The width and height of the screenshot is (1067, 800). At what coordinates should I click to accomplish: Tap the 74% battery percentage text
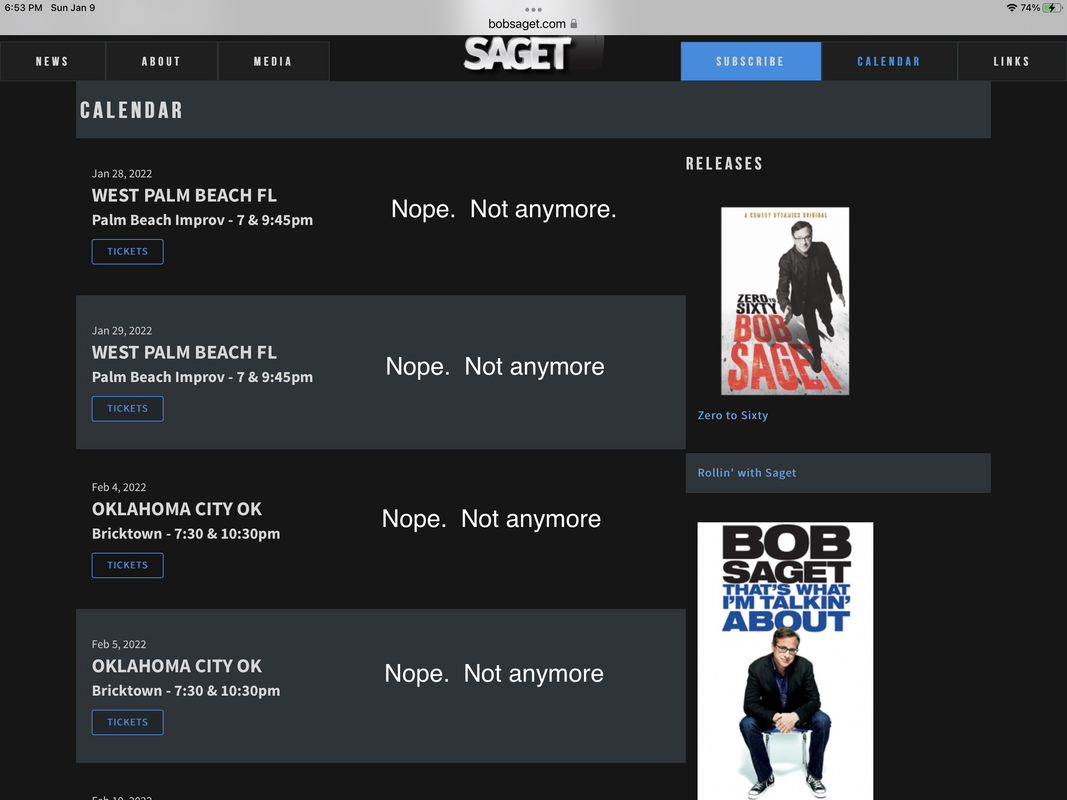click(x=1030, y=7)
